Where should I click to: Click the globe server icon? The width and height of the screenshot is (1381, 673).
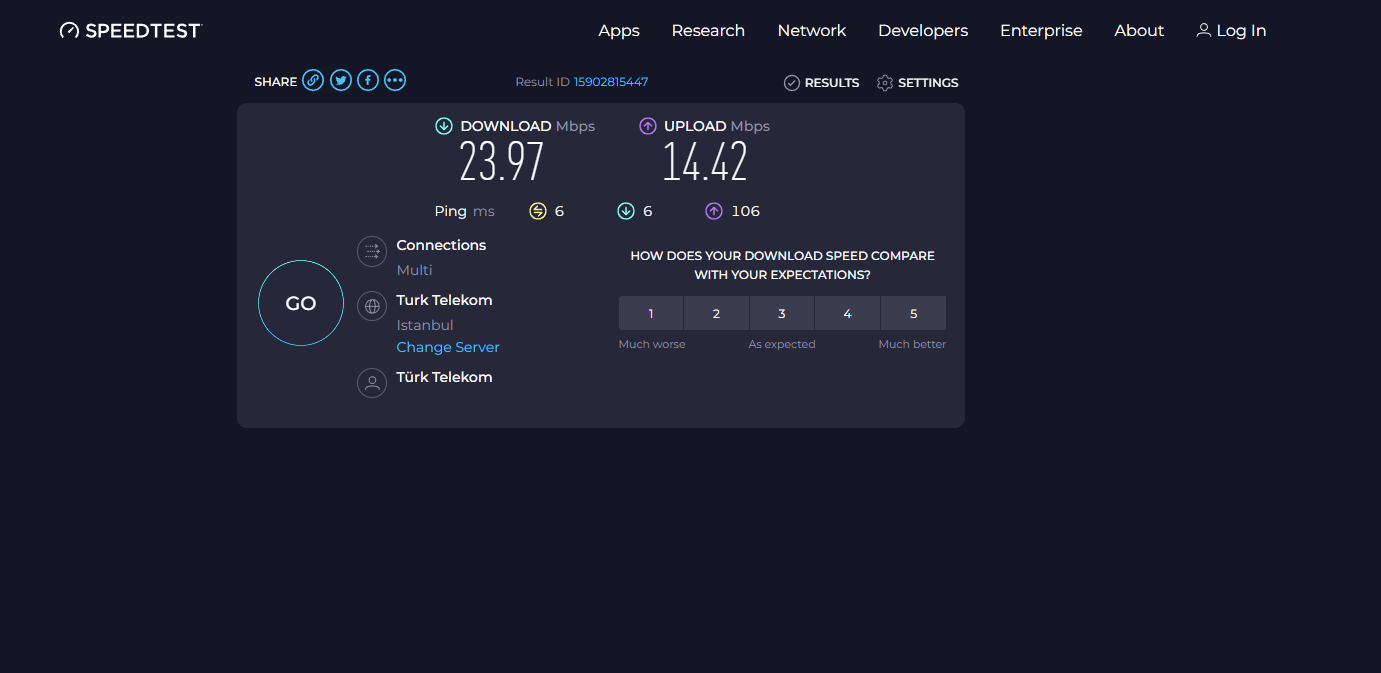372,306
